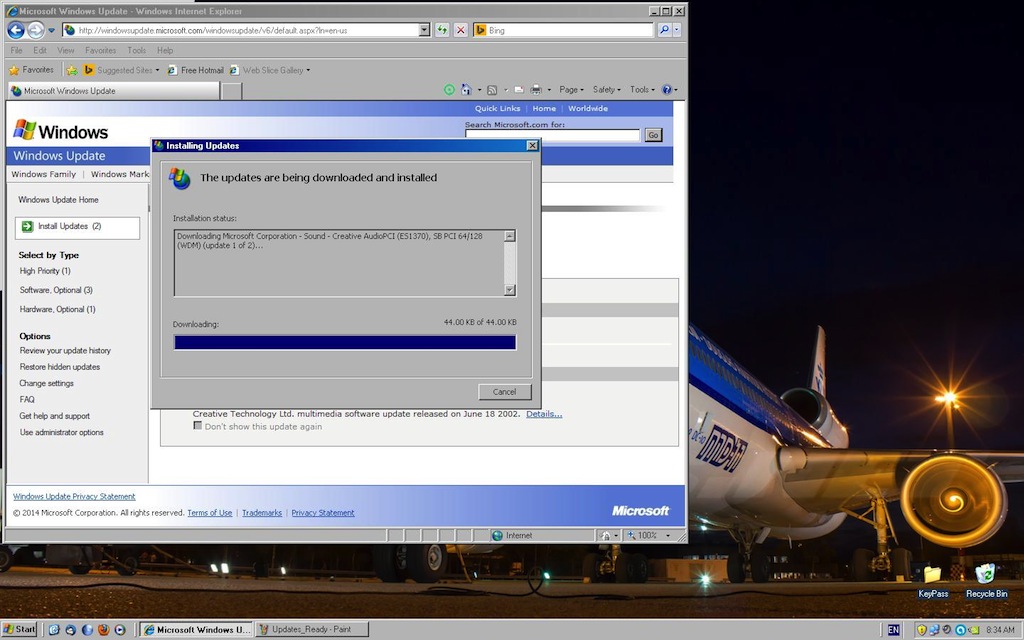Open the Help menu
This screenshot has width=1024, height=640.
165,50
